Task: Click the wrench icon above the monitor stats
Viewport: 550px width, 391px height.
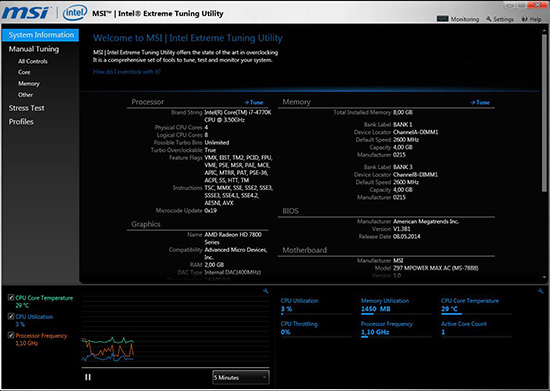Action: point(541,291)
